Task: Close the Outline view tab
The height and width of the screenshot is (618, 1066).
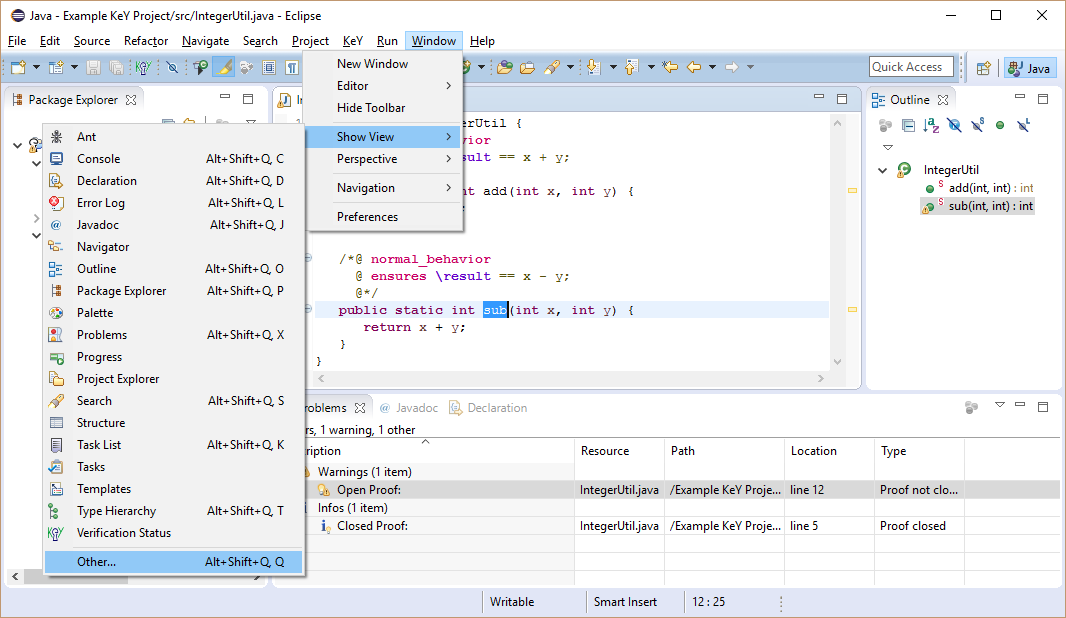Action: [943, 100]
